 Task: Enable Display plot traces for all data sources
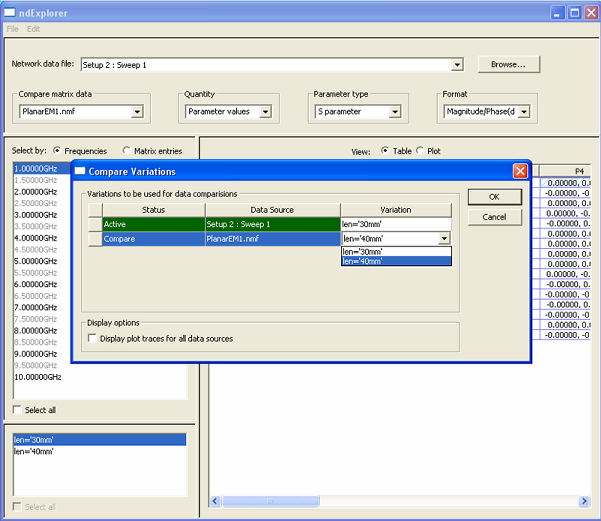(93, 339)
